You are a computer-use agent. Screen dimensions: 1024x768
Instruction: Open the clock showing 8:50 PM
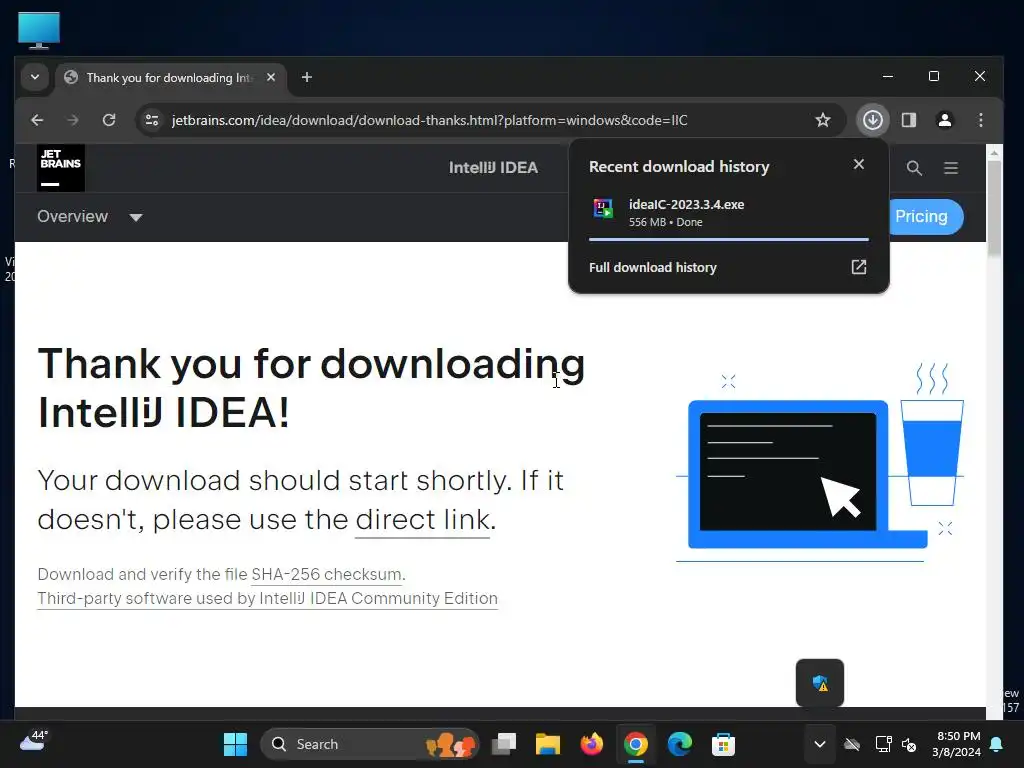click(957, 744)
